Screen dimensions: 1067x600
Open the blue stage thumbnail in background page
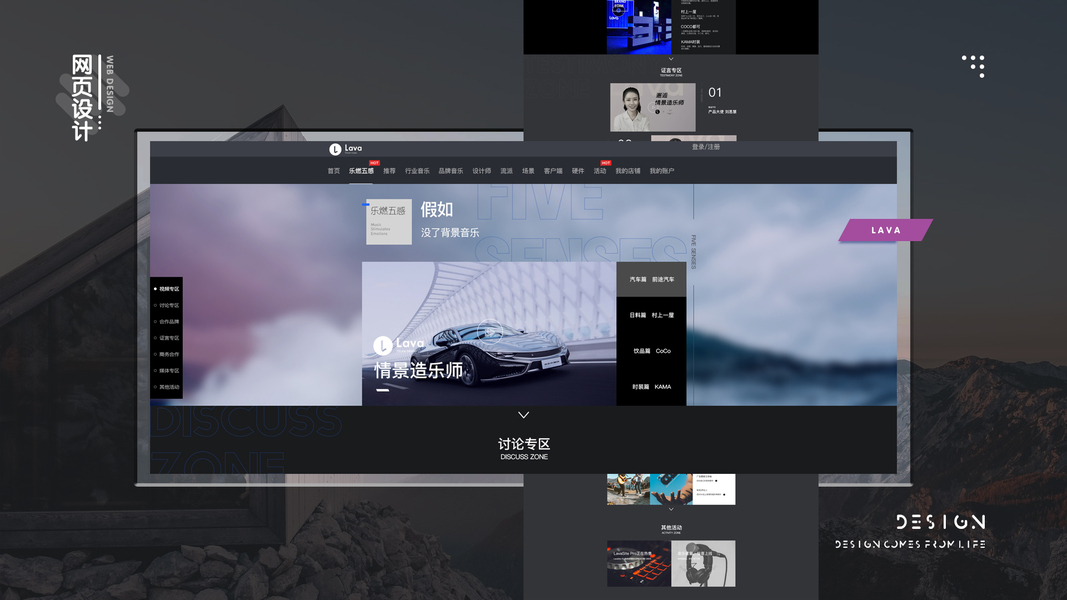pos(639,27)
